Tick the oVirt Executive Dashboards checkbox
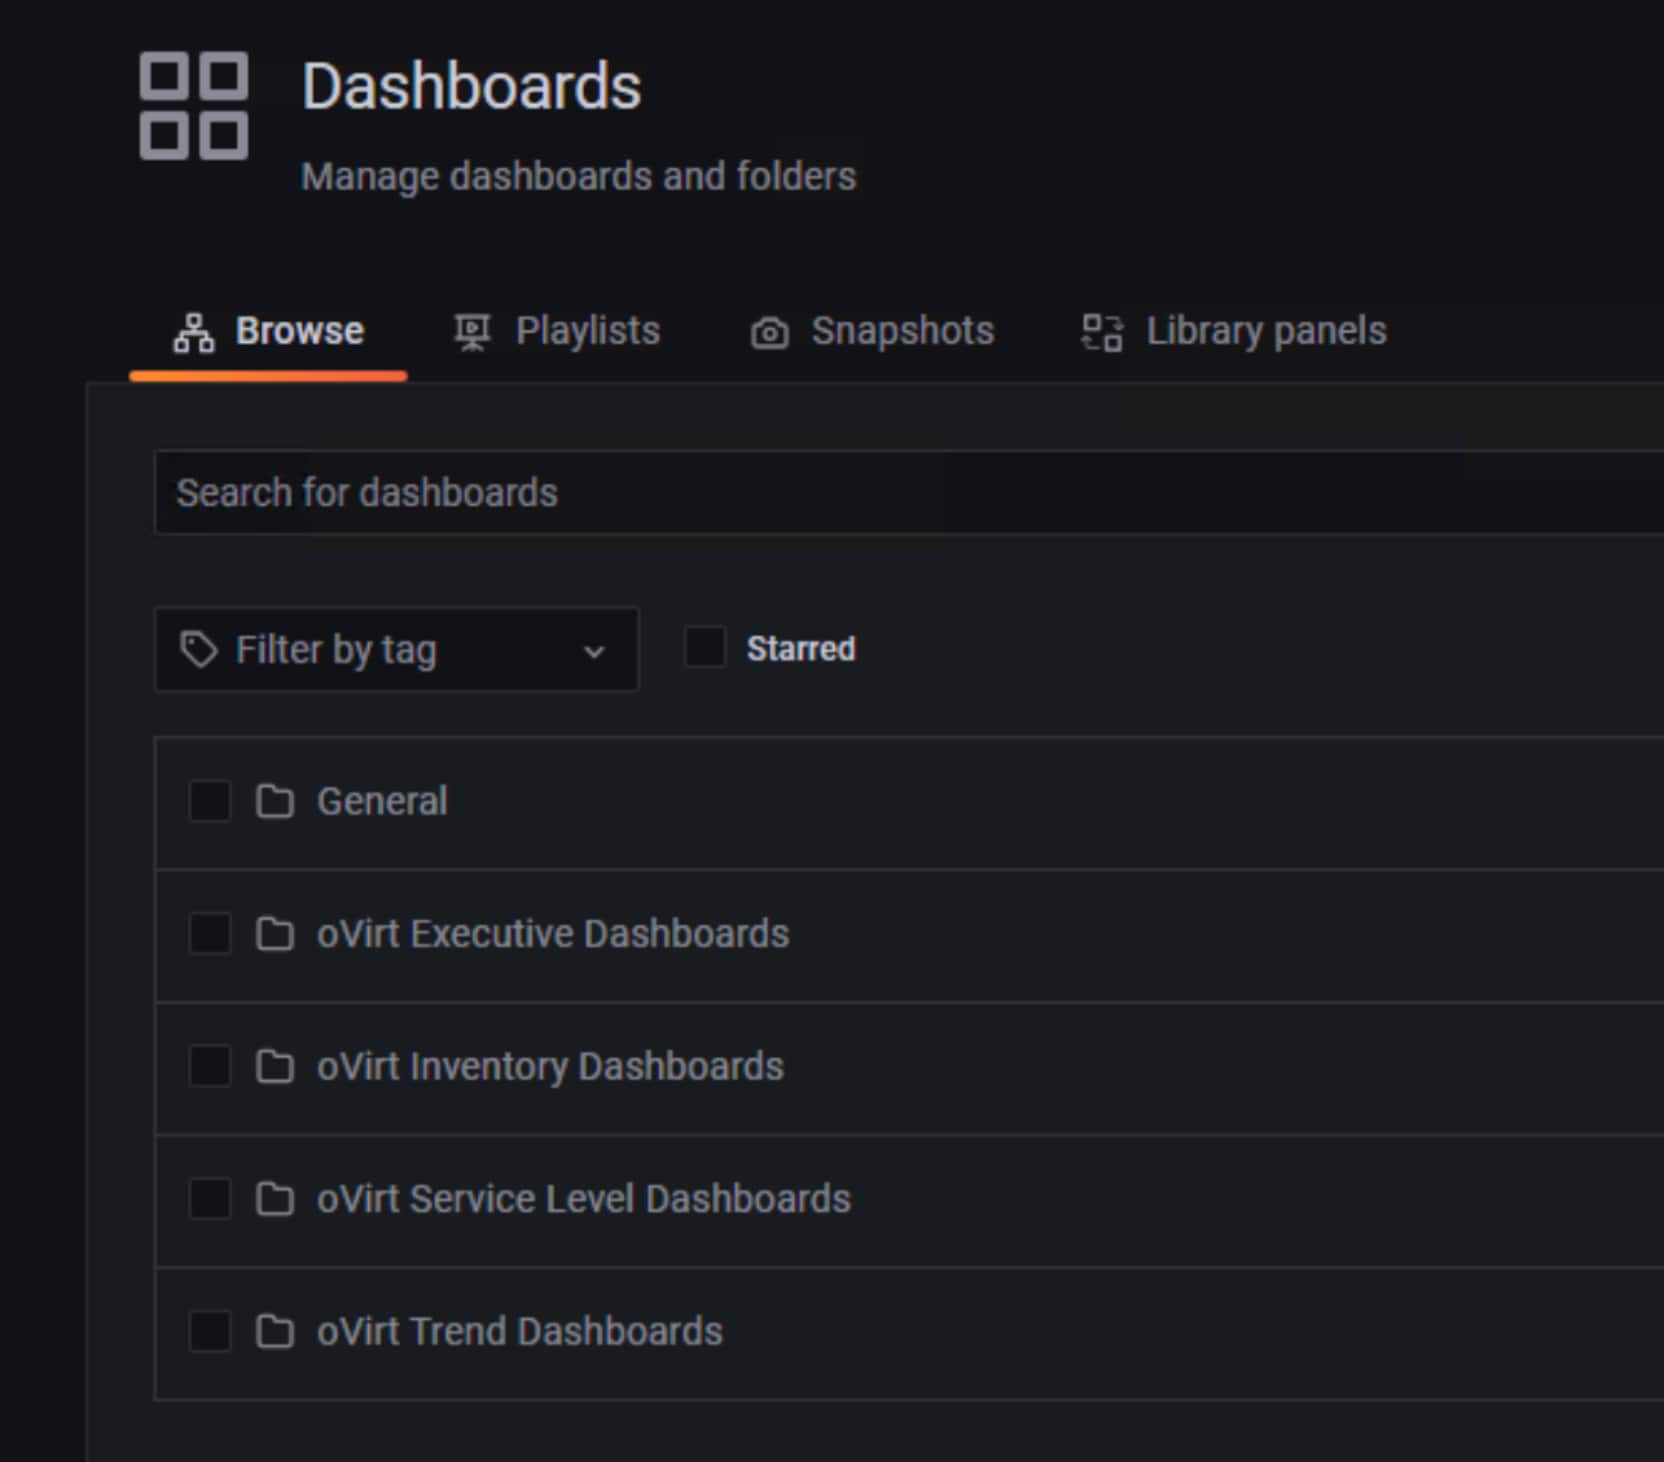 (210, 934)
